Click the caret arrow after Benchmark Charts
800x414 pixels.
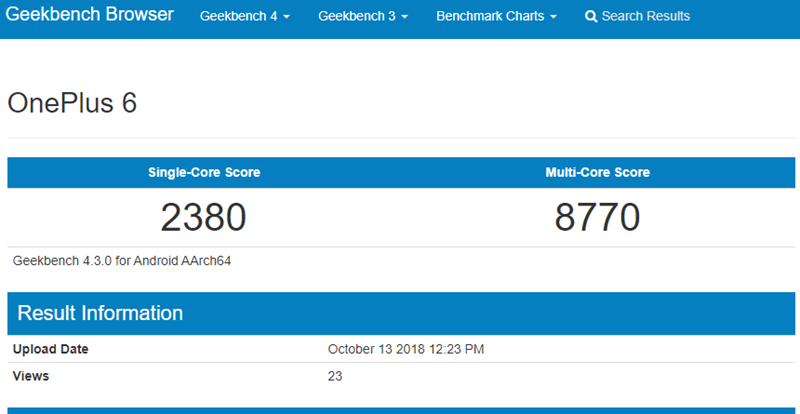point(554,18)
